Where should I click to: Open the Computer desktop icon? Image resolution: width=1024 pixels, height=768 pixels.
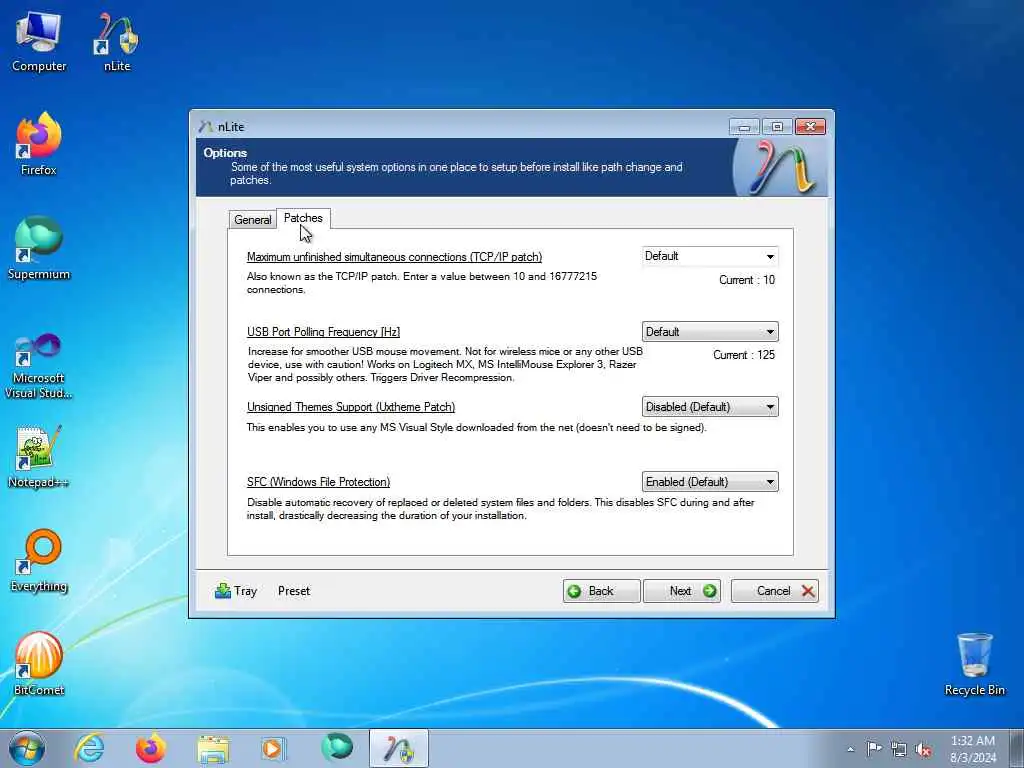pos(39,41)
